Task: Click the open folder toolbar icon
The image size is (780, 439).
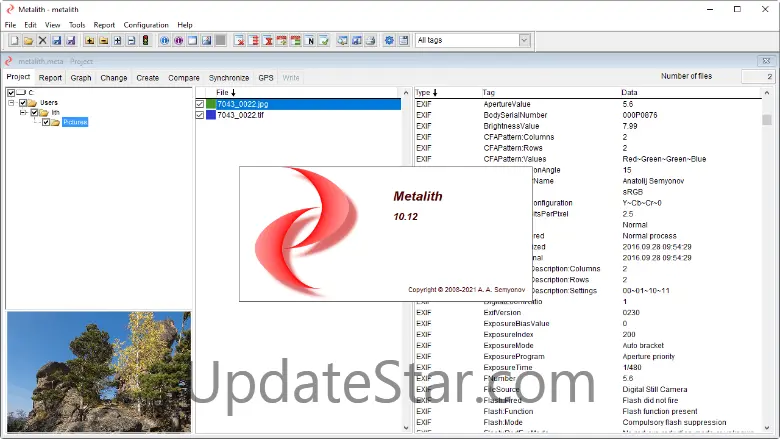Action: coord(28,40)
